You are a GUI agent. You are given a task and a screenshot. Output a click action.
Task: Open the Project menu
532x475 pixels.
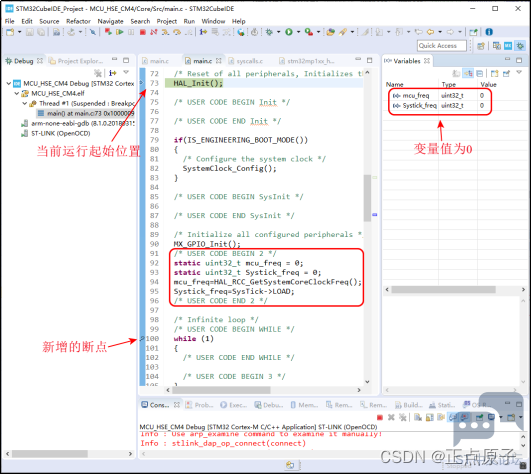pos(167,21)
